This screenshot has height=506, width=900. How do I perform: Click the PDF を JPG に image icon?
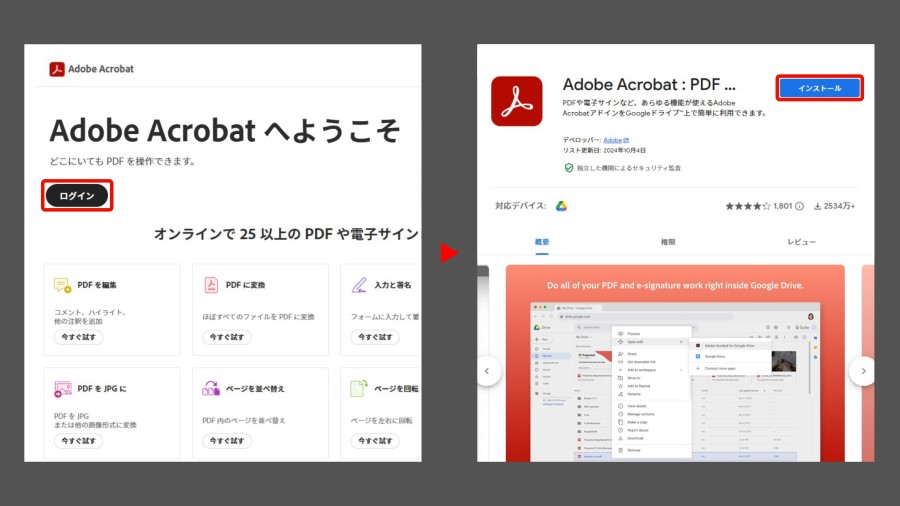pos(63,388)
